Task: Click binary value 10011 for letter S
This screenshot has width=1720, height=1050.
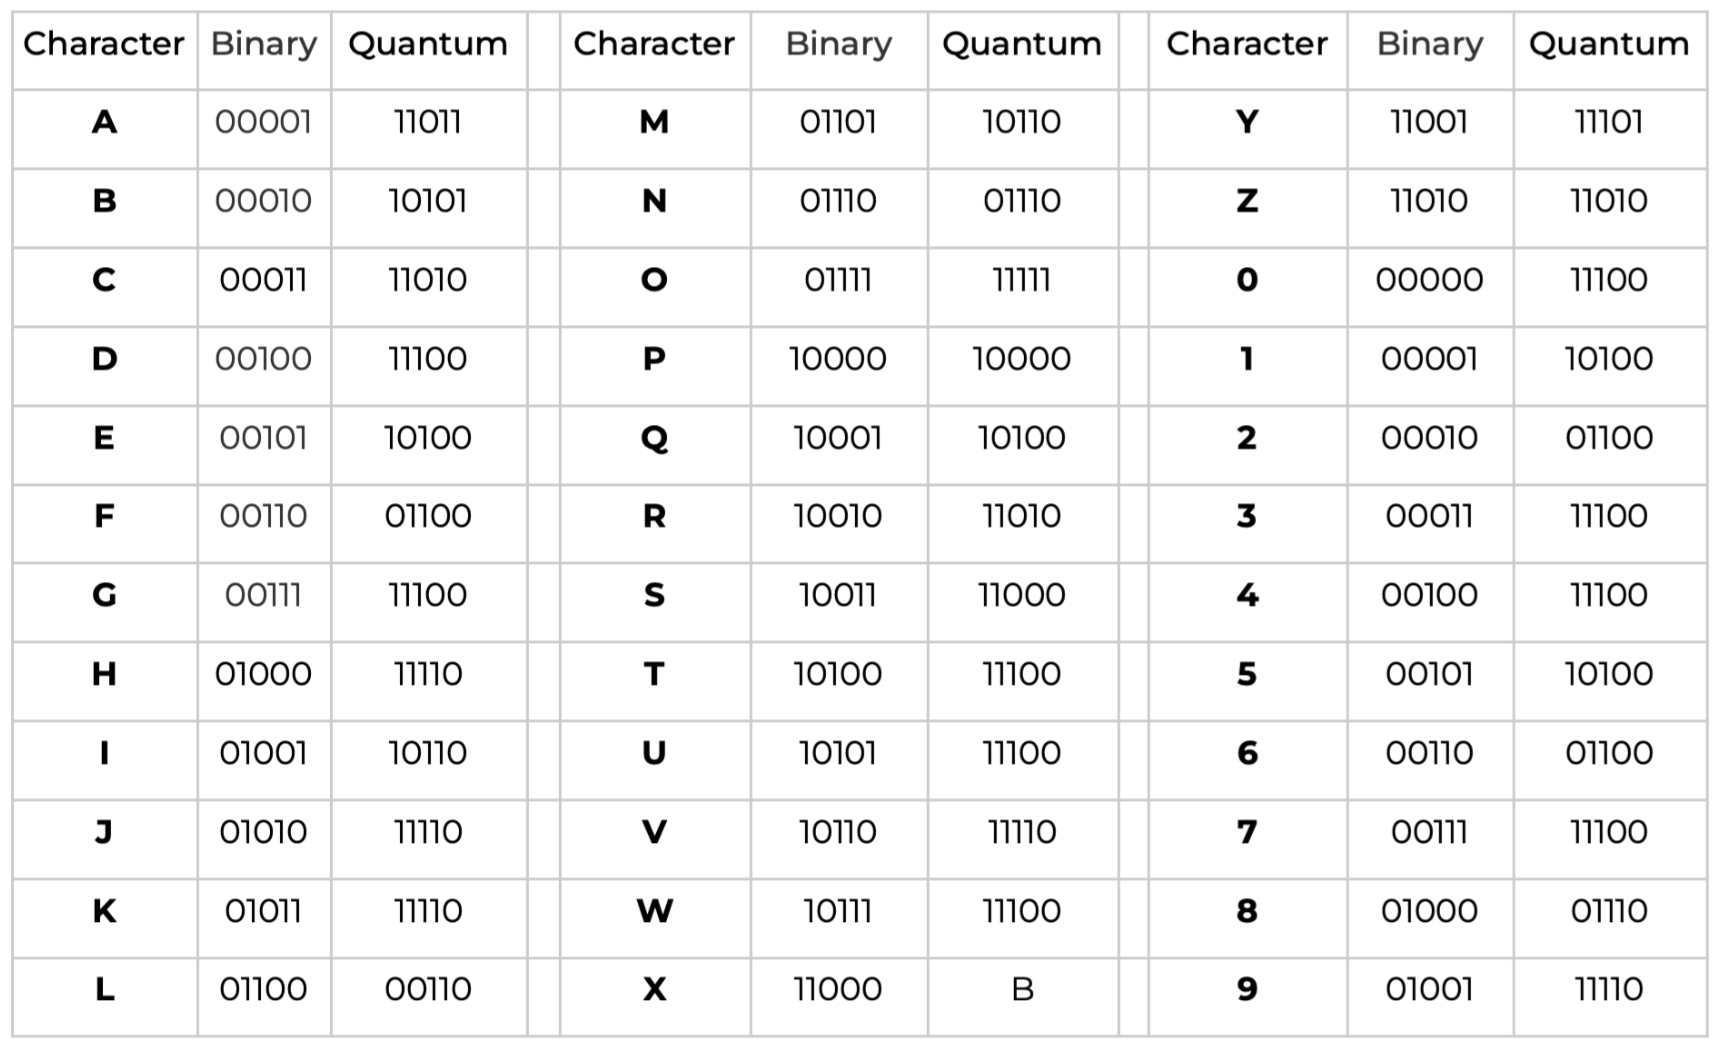Action: tap(837, 595)
